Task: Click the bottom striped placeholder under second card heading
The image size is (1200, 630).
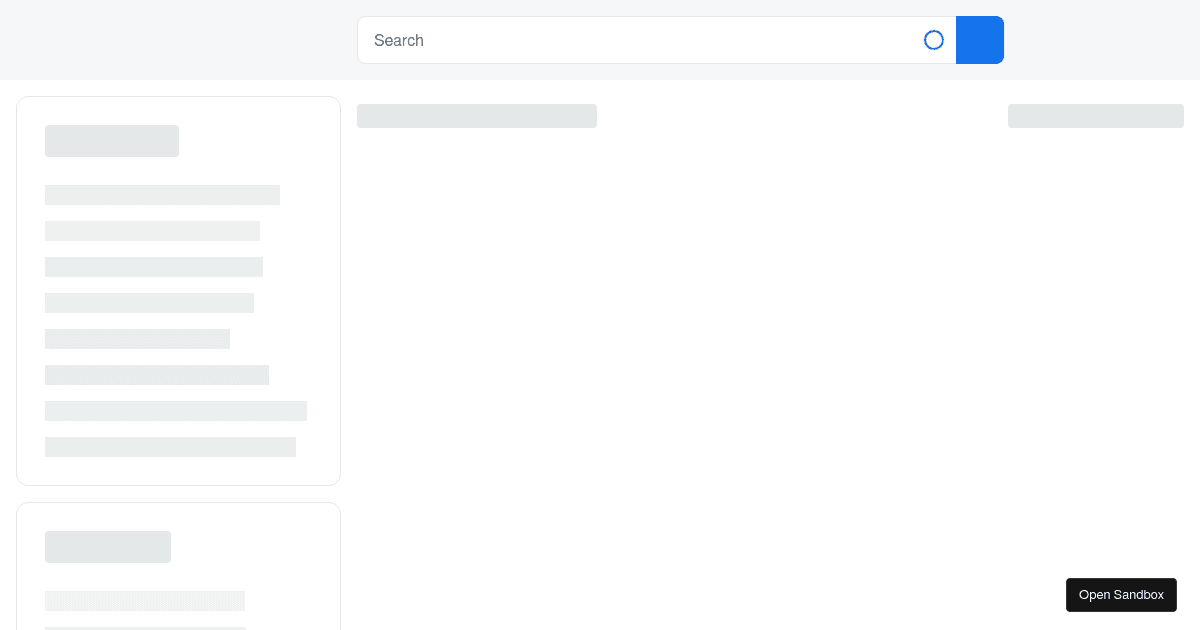Action: coord(145,628)
